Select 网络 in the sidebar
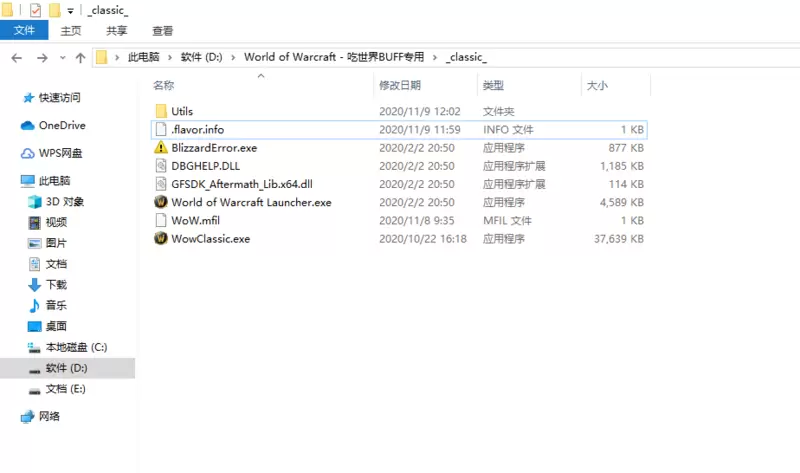 pos(49,416)
